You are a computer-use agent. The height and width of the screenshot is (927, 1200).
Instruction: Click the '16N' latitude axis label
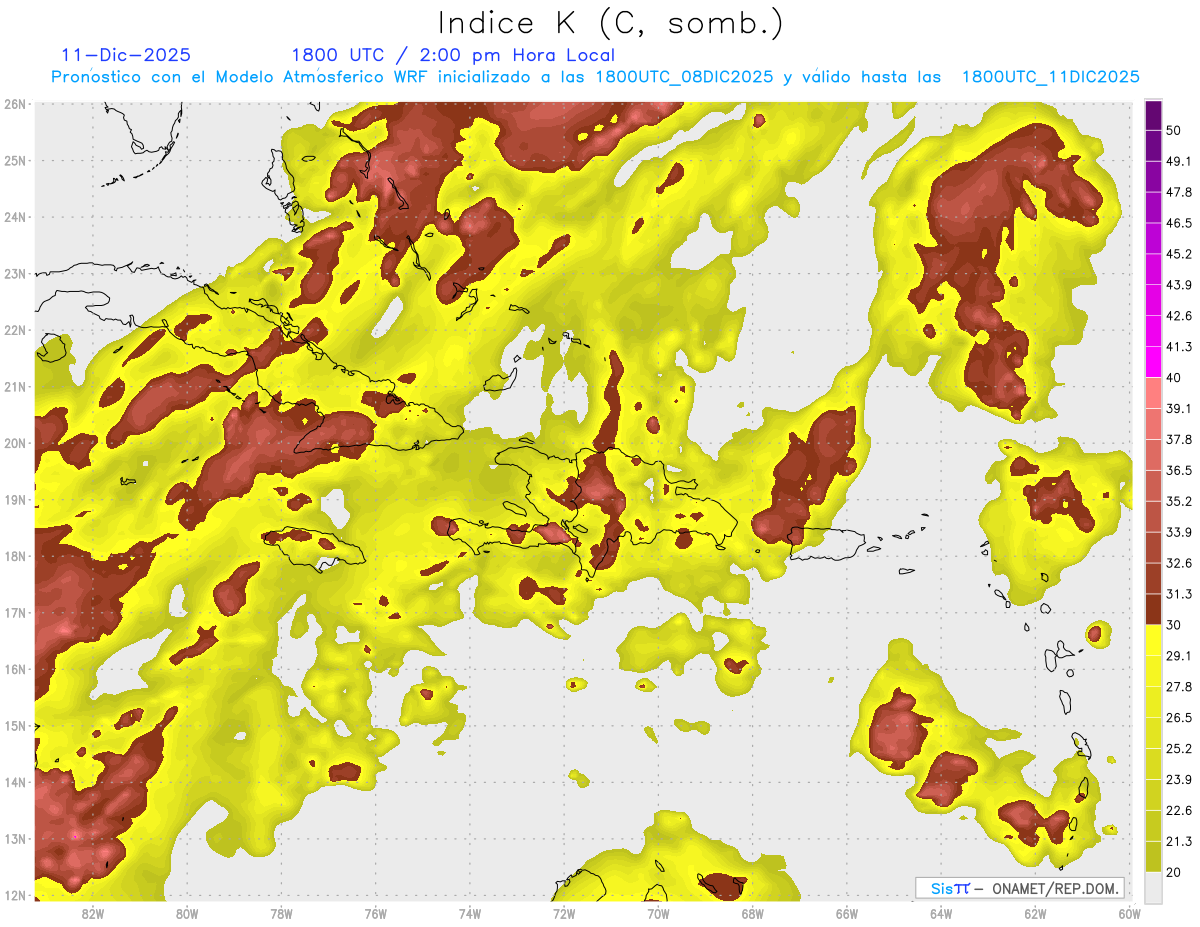click(15, 669)
